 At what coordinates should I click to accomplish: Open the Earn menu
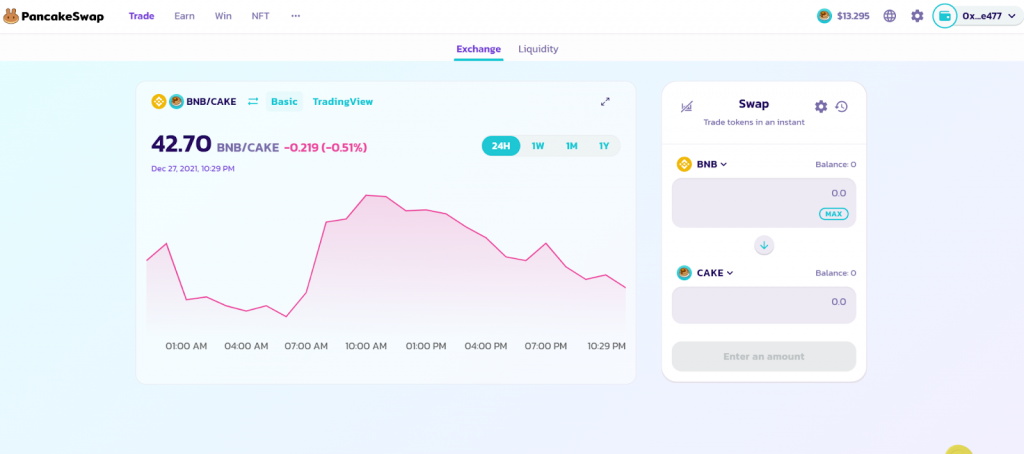(x=184, y=16)
